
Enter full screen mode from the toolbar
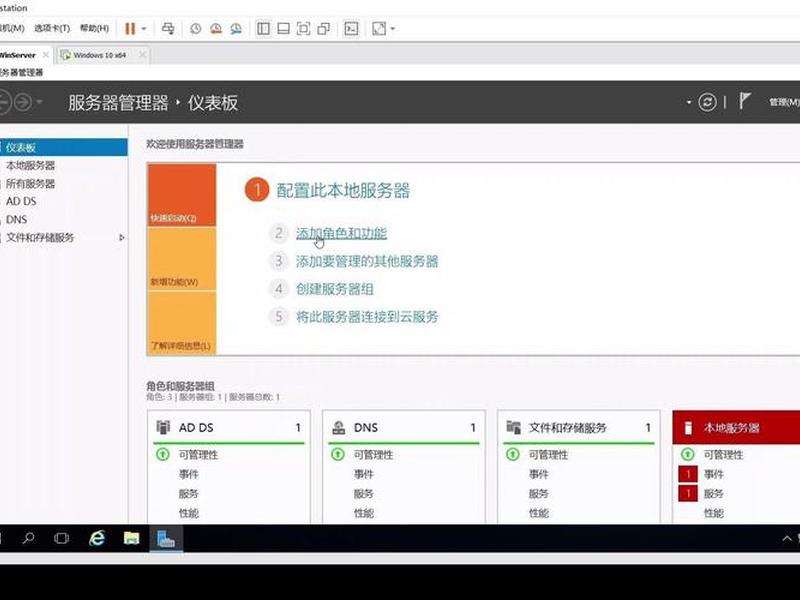[303, 29]
